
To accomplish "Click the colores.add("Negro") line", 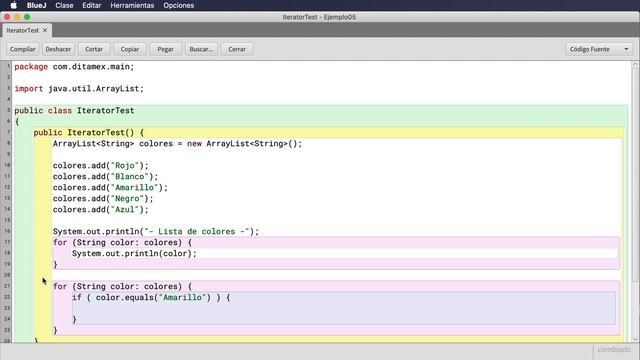I will (x=103, y=199).
